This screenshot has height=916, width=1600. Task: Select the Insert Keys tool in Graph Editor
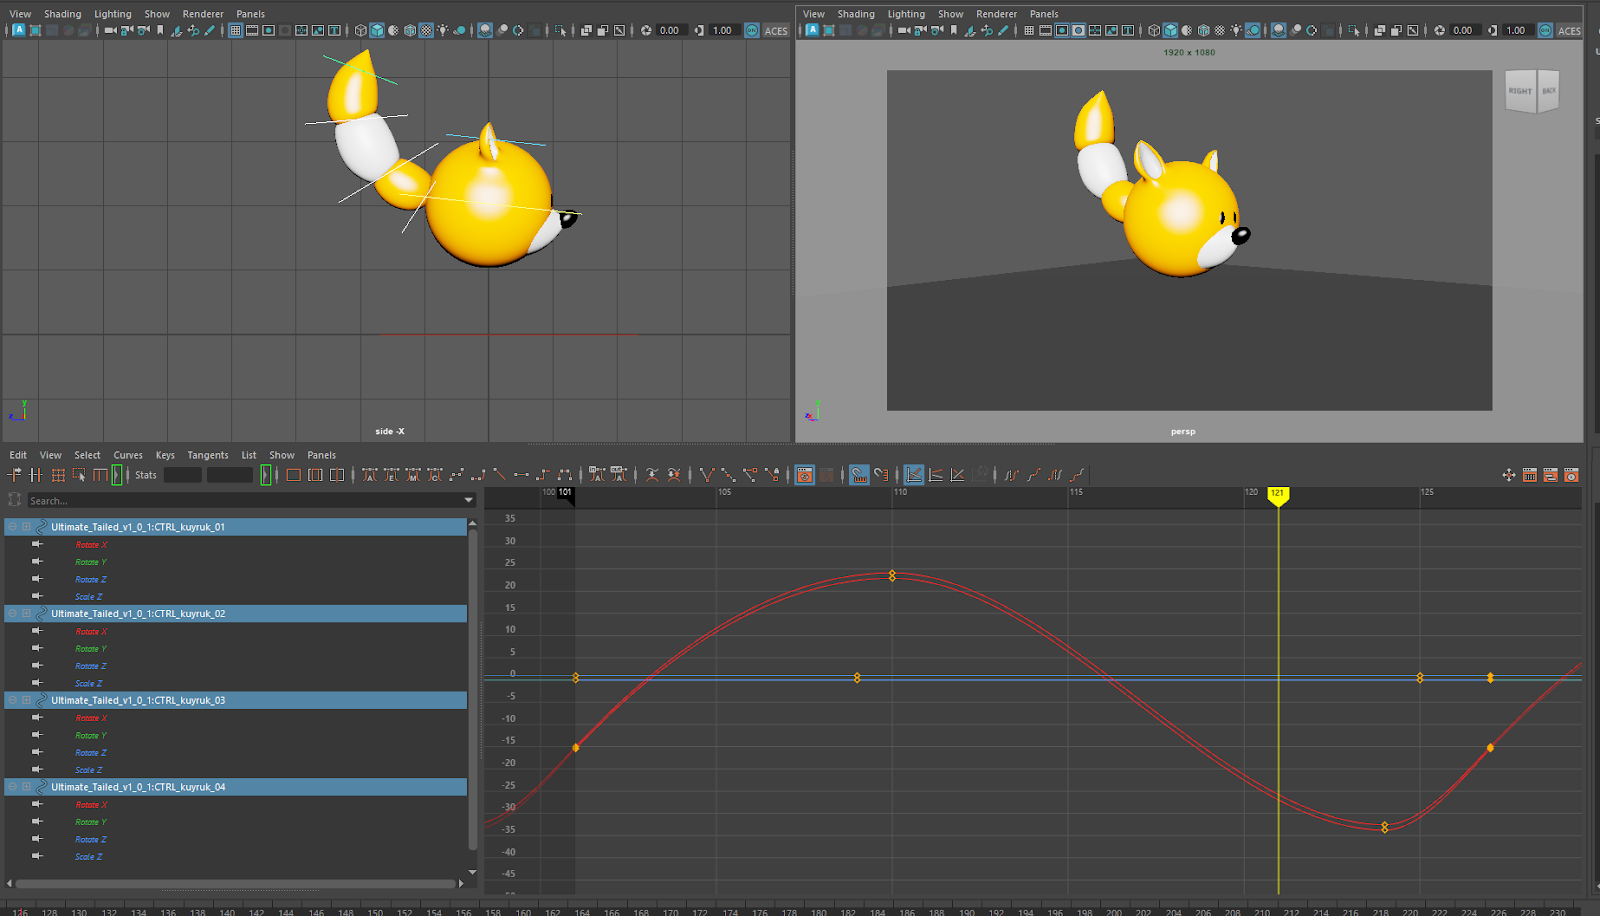point(36,475)
